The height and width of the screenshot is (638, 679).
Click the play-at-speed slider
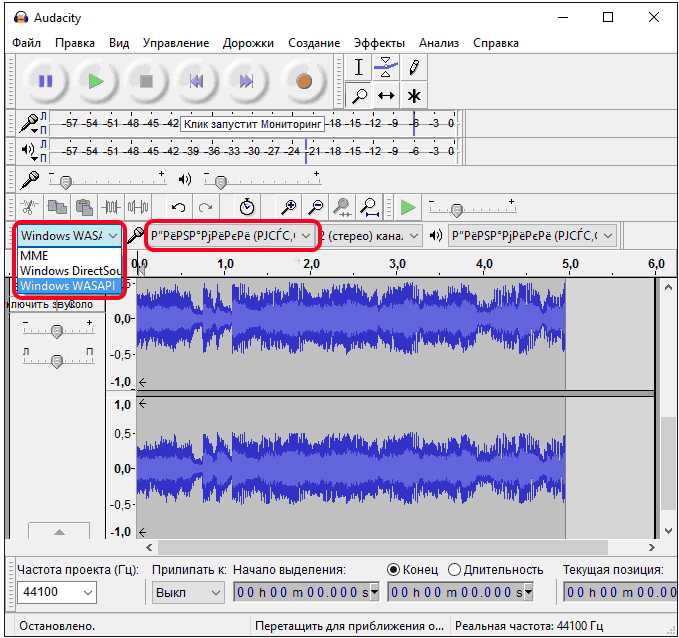pyautogui.click(x=472, y=207)
